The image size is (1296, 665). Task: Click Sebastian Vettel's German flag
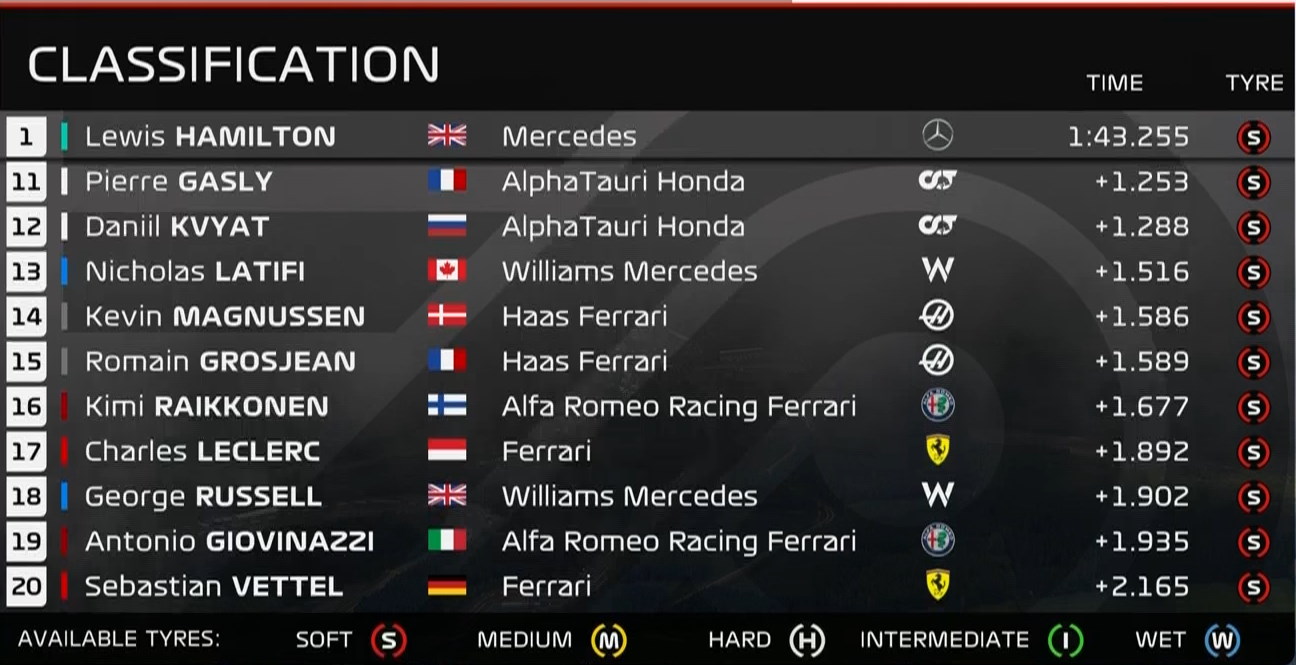(447, 586)
